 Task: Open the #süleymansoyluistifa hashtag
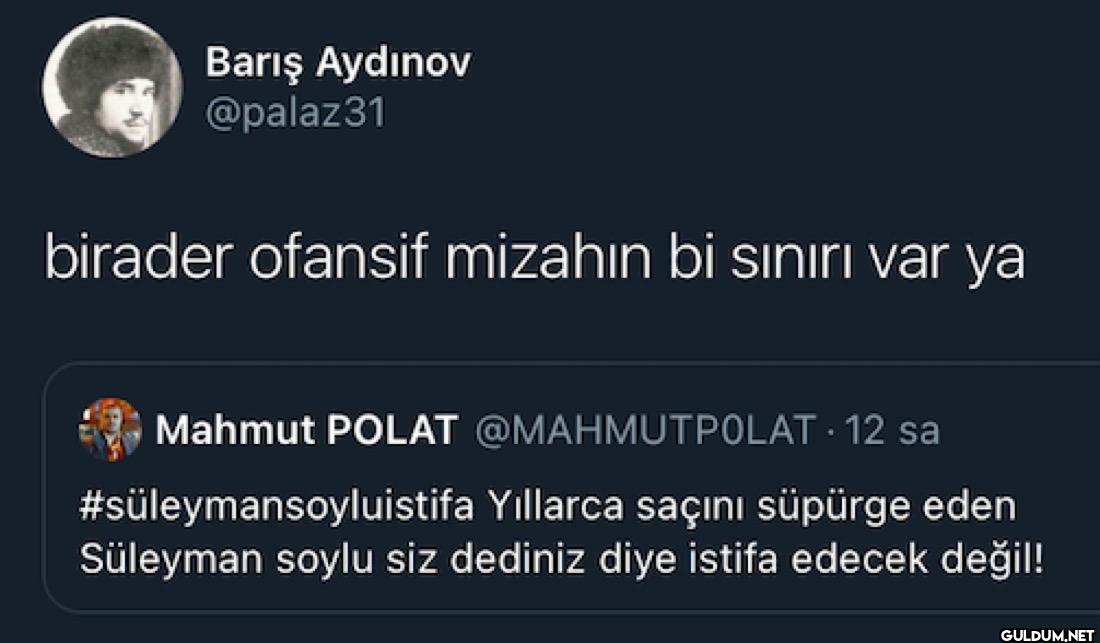[x=275, y=506]
